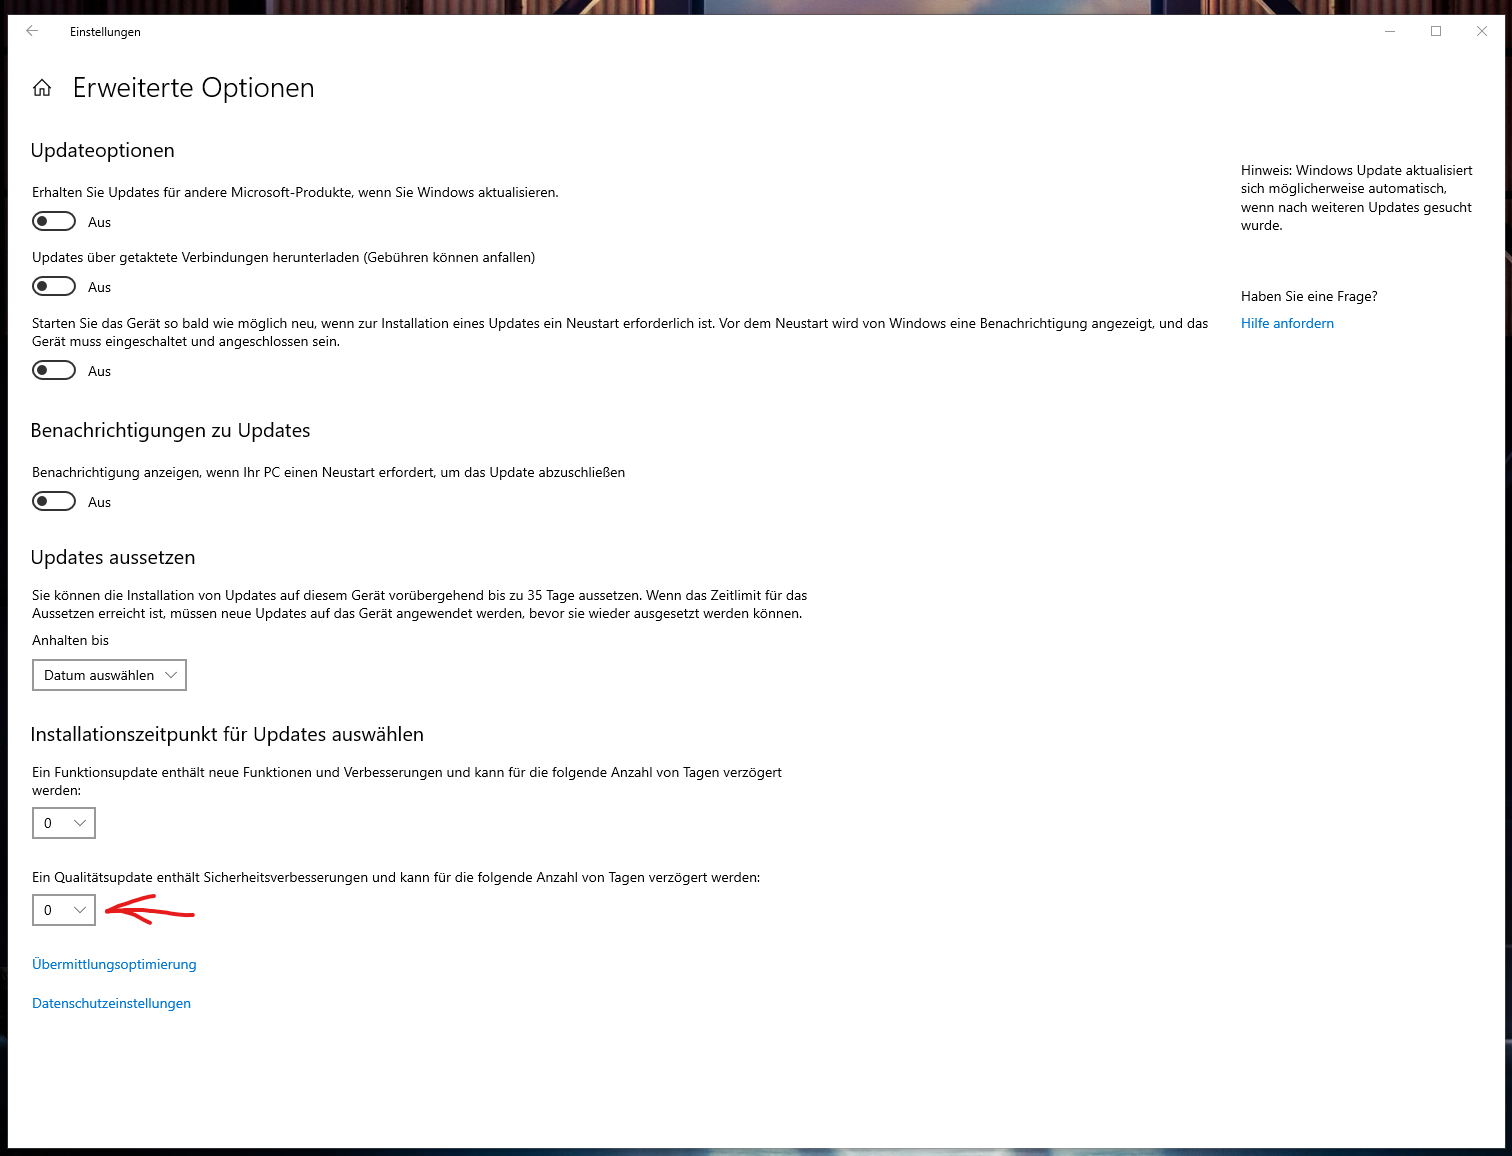Viewport: 1512px width, 1156px height.
Task: Click the 'Hinweis: Windows Update' note text
Action: [1357, 198]
